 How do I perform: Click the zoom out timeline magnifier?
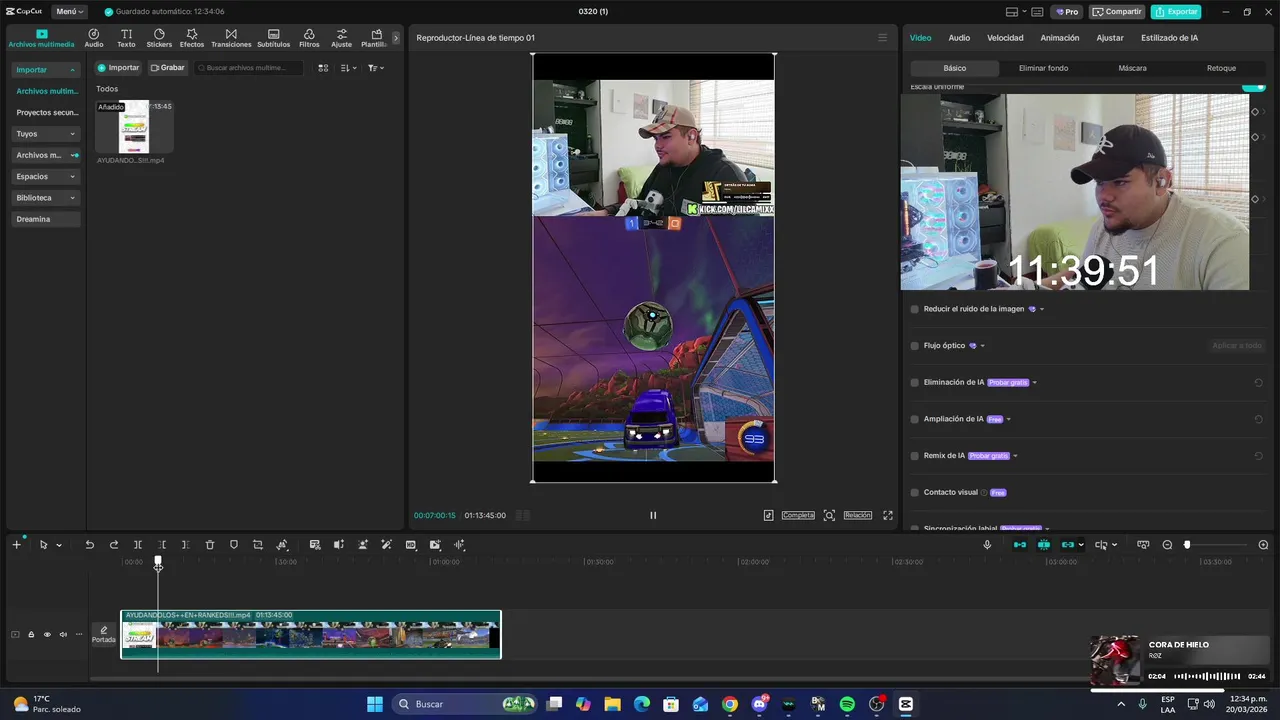(1167, 545)
